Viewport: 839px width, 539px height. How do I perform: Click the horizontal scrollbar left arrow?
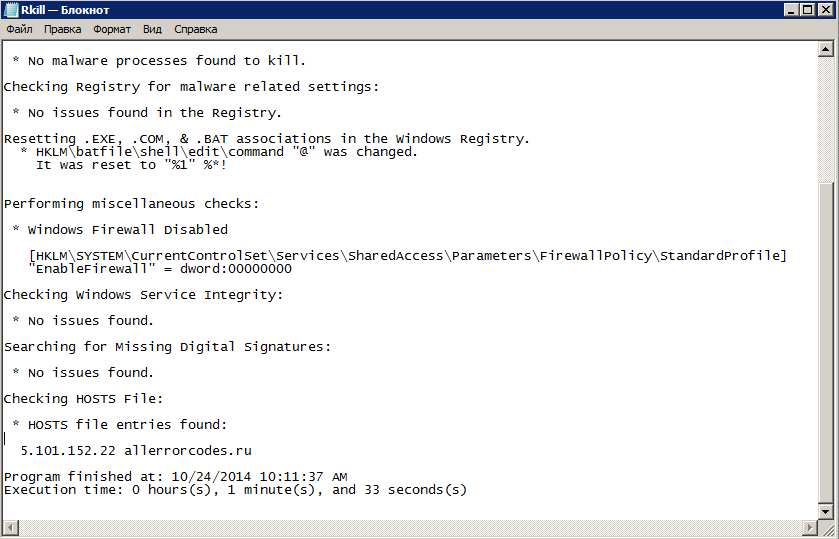8,527
